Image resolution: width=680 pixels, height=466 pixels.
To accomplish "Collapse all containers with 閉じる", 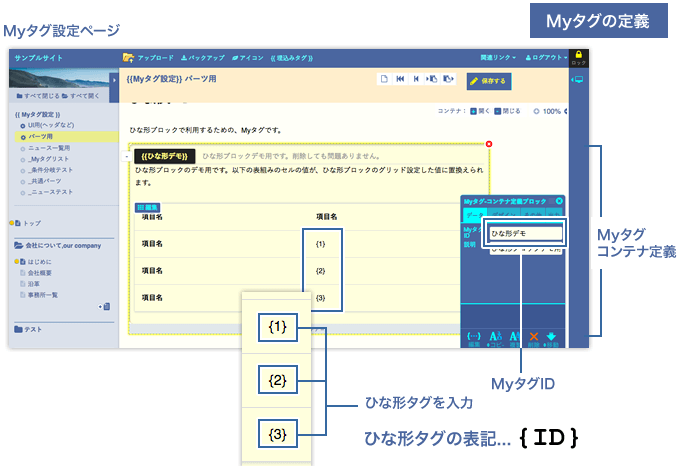I will pyautogui.click(x=510, y=111).
